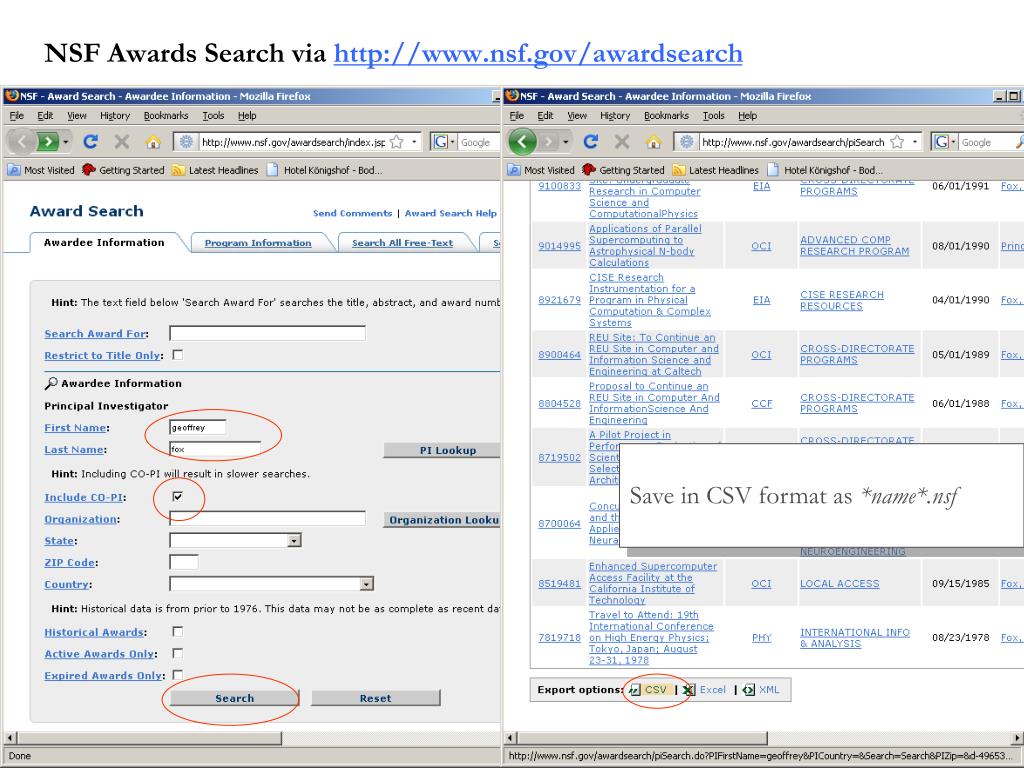Open history dropdown beside right window forward button
The width and height of the screenshot is (1024, 768).
click(566, 142)
